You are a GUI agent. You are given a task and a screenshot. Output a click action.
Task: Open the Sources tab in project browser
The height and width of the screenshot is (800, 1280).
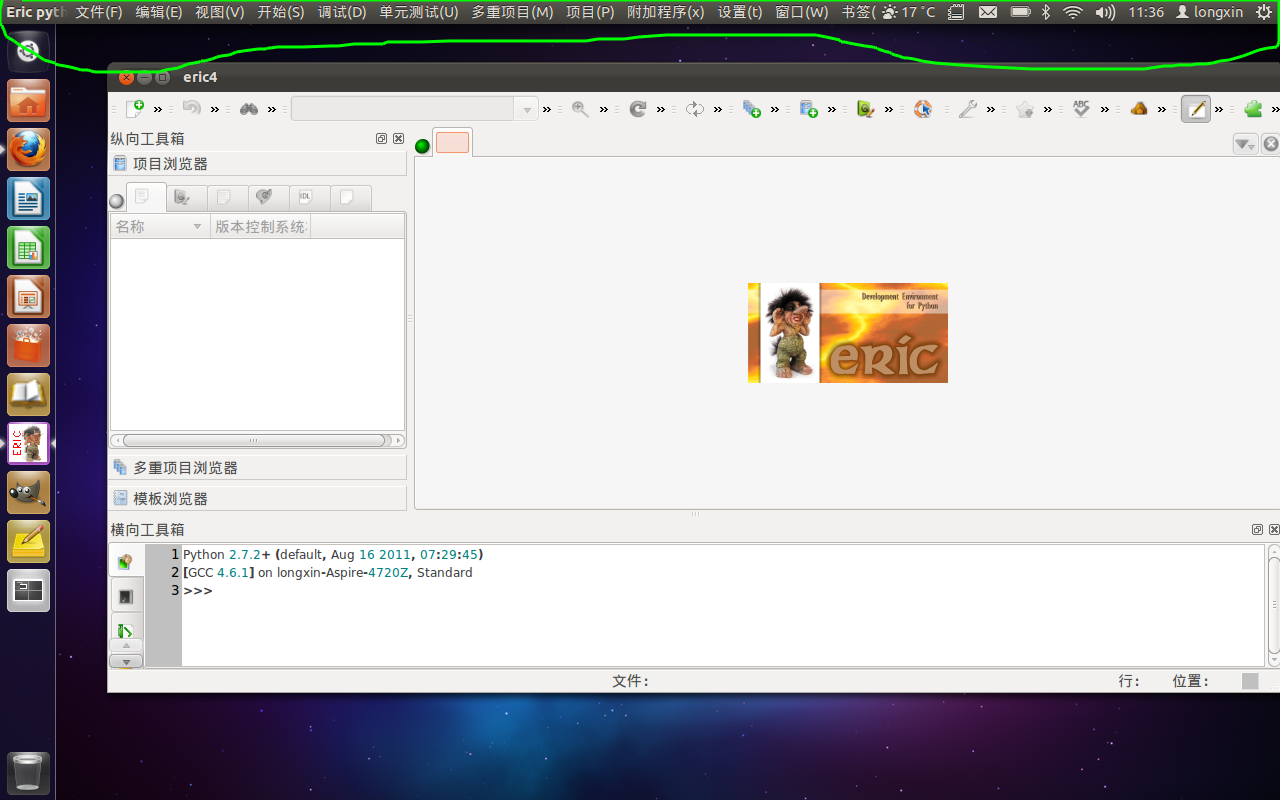tap(145, 197)
